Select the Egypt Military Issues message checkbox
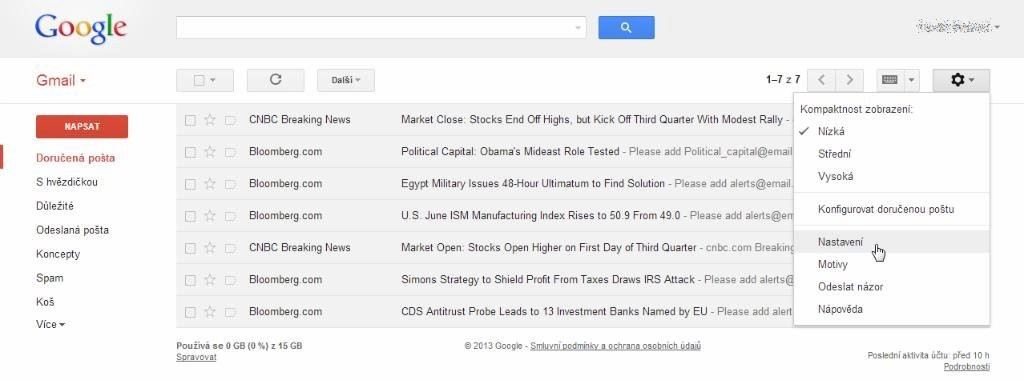1024x380 pixels. pyautogui.click(x=190, y=184)
